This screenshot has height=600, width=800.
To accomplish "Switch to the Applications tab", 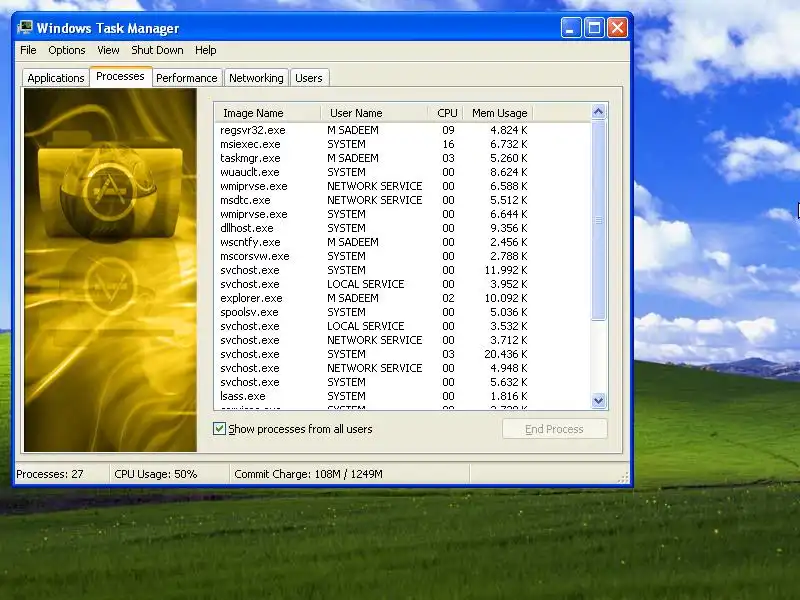I will pos(56,78).
